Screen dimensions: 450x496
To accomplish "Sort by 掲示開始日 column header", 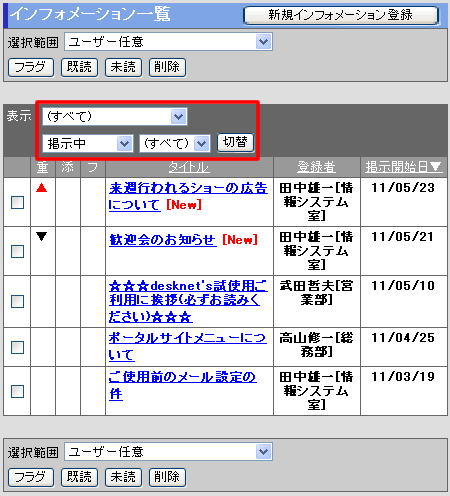I will coord(404,167).
